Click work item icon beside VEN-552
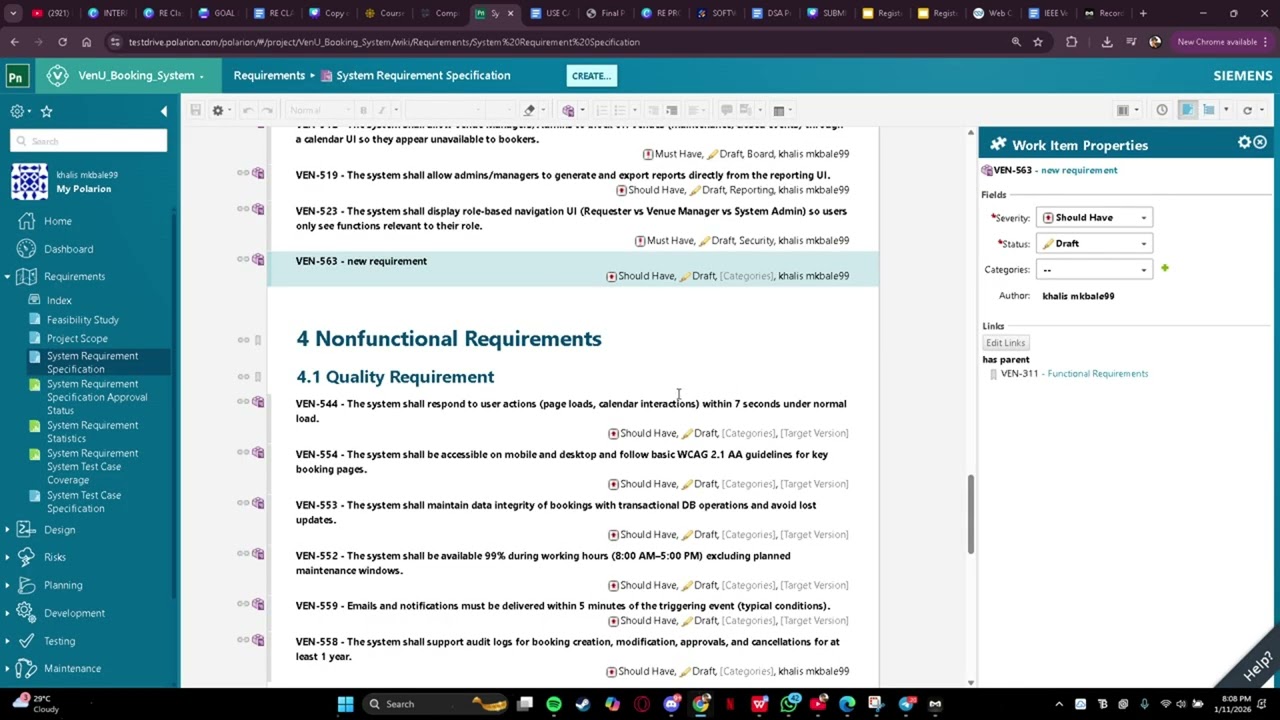Viewport: 1280px width, 720px height. coord(258,554)
